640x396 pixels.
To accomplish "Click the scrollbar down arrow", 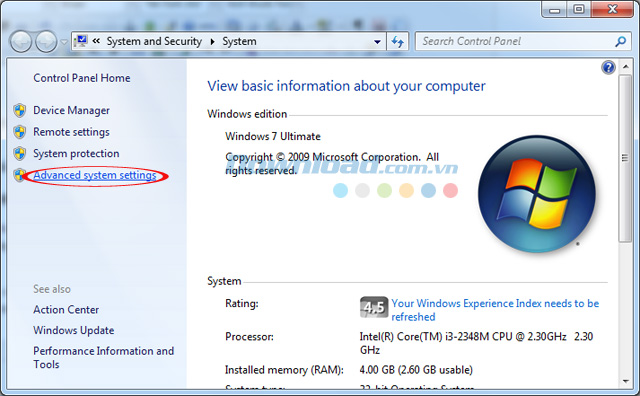I will tap(625, 382).
